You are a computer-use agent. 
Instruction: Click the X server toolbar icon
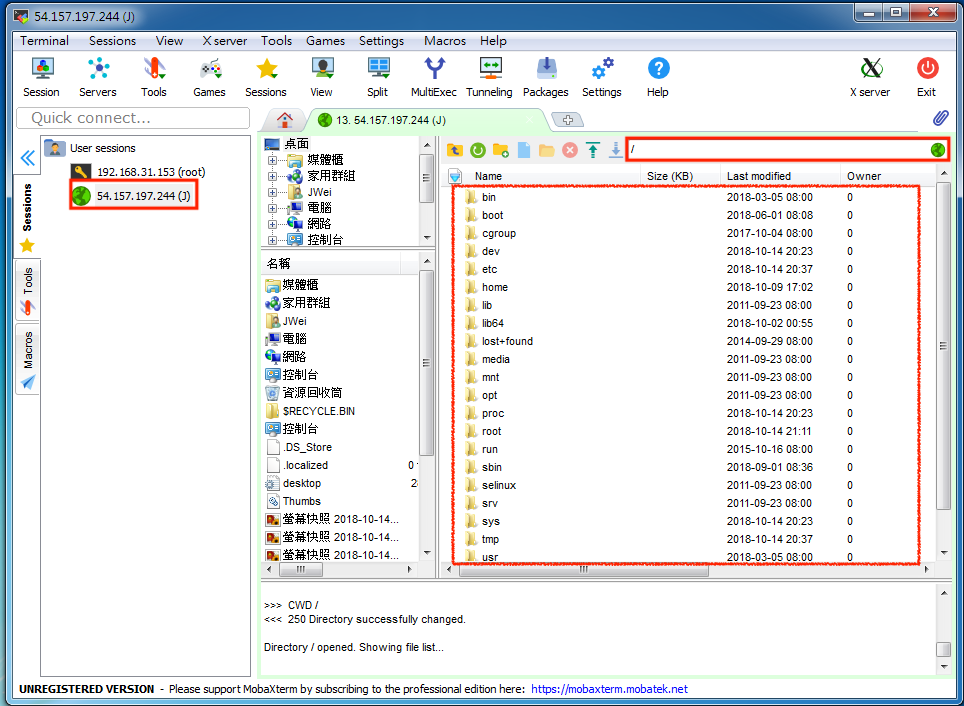click(871, 77)
